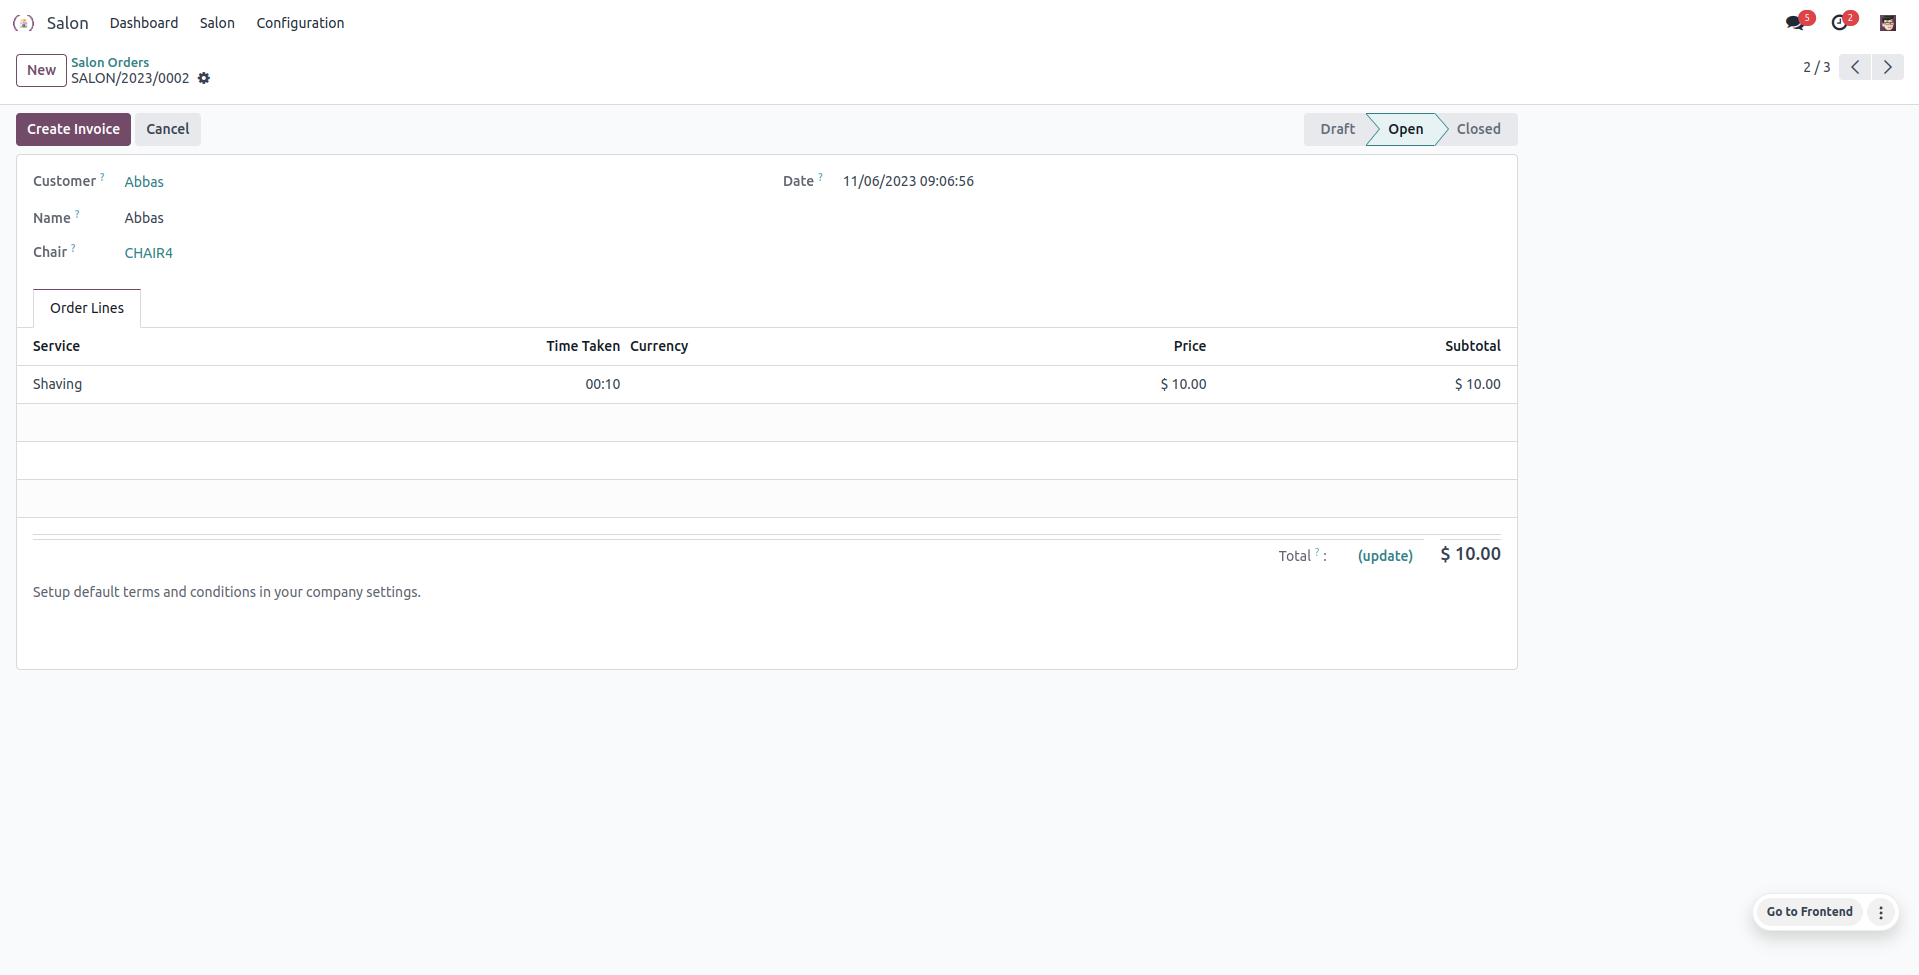Select the Open status stage
Screen dimensions: 1919x975
click(x=1405, y=129)
